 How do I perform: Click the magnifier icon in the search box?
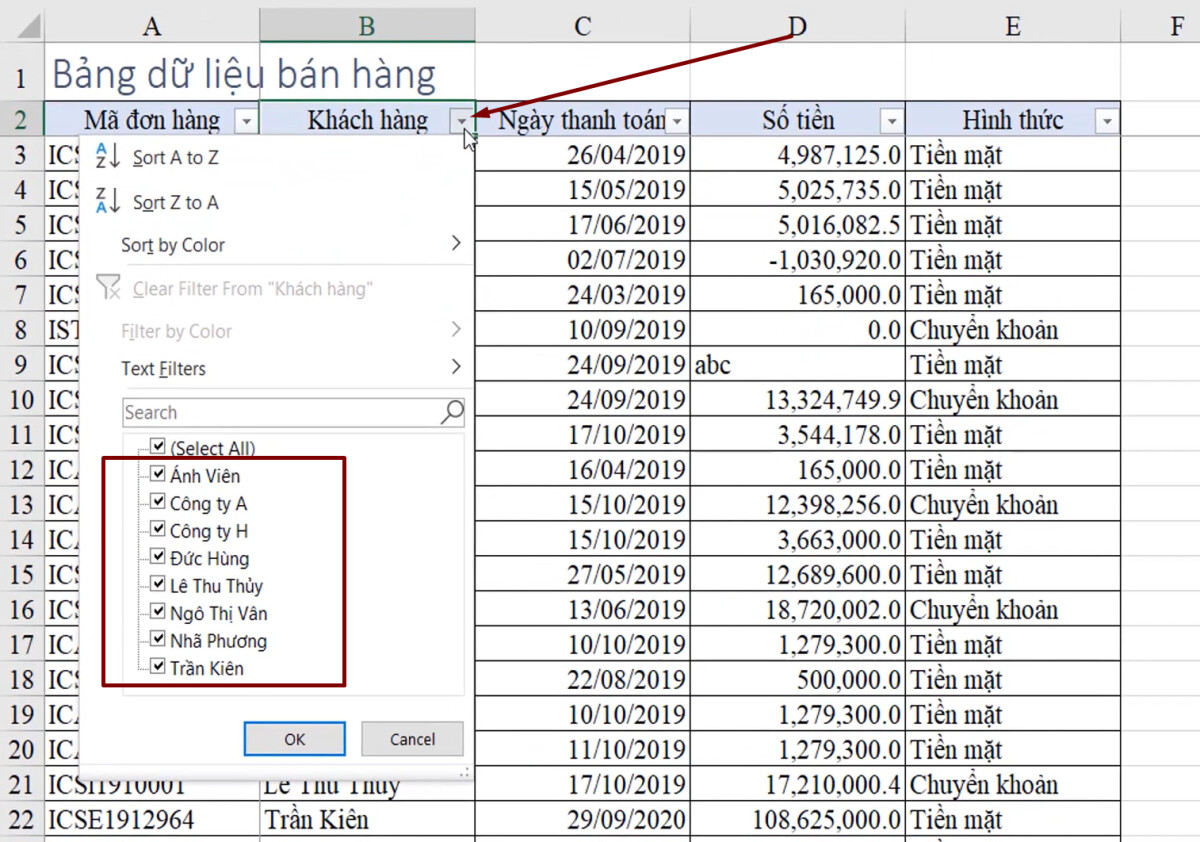[452, 412]
